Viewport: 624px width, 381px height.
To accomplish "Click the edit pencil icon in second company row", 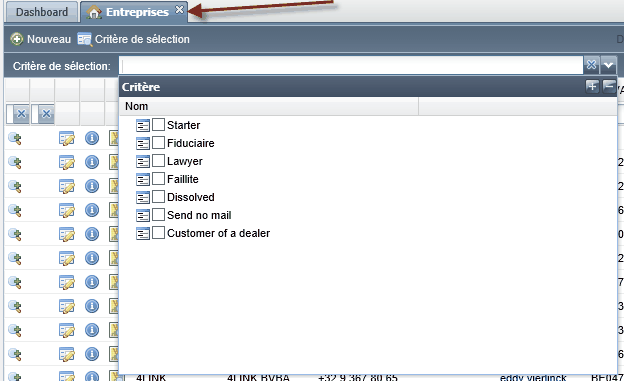I will [x=66, y=162].
